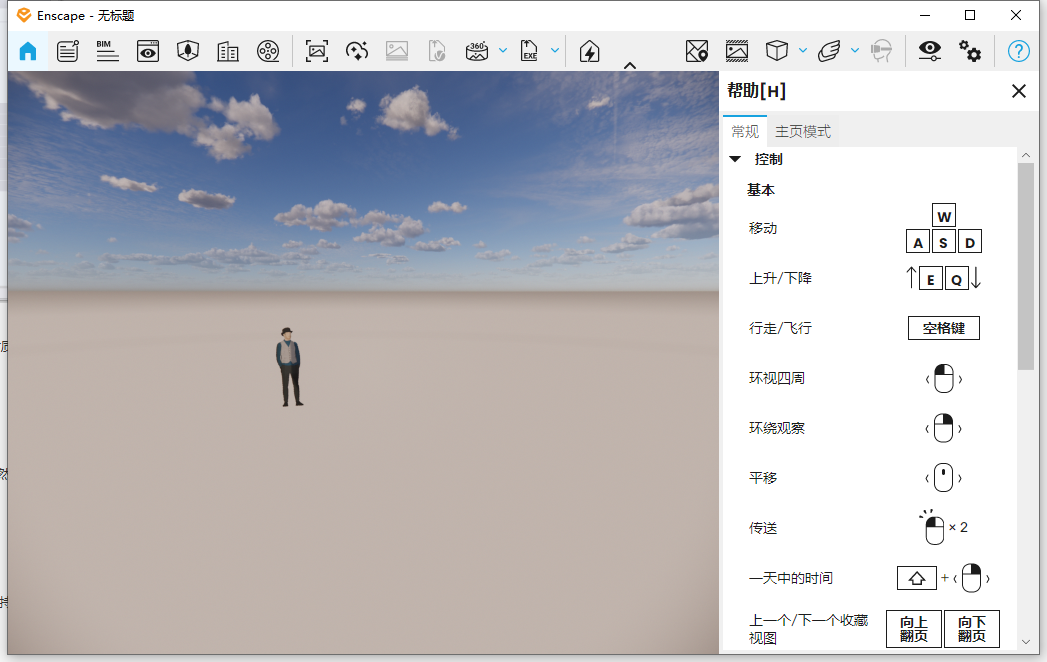Viewport: 1047px width, 662px height.
Task: Collapse the 控制 section triangle
Action: (x=735, y=159)
